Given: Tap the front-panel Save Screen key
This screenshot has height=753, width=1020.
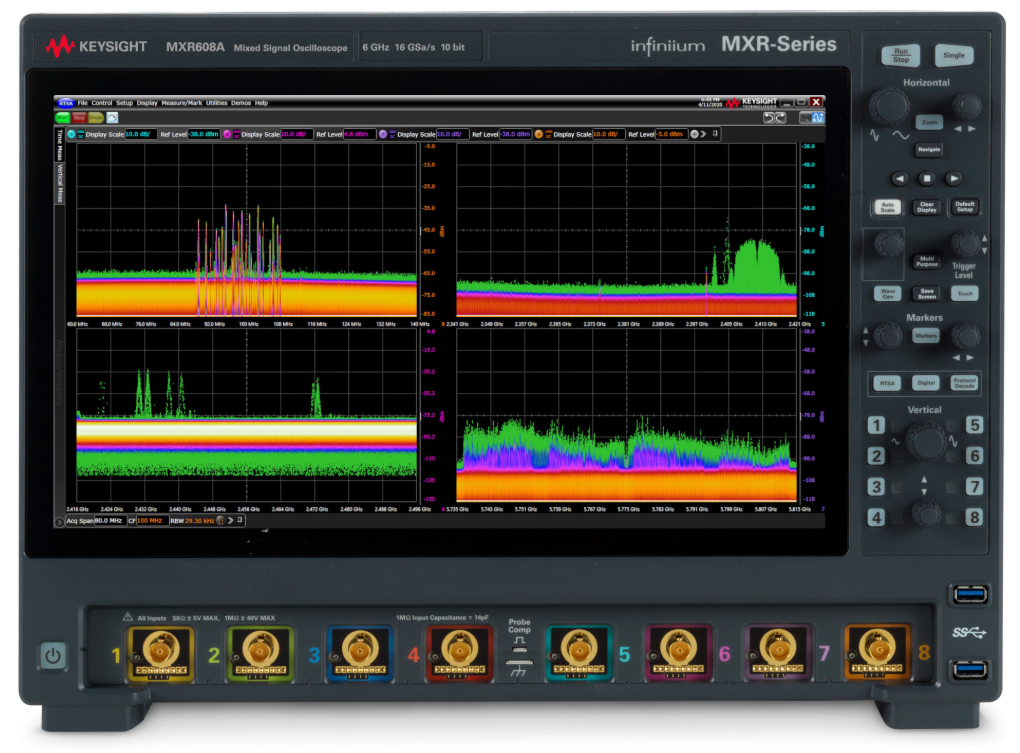Looking at the screenshot, I should coord(927,294).
